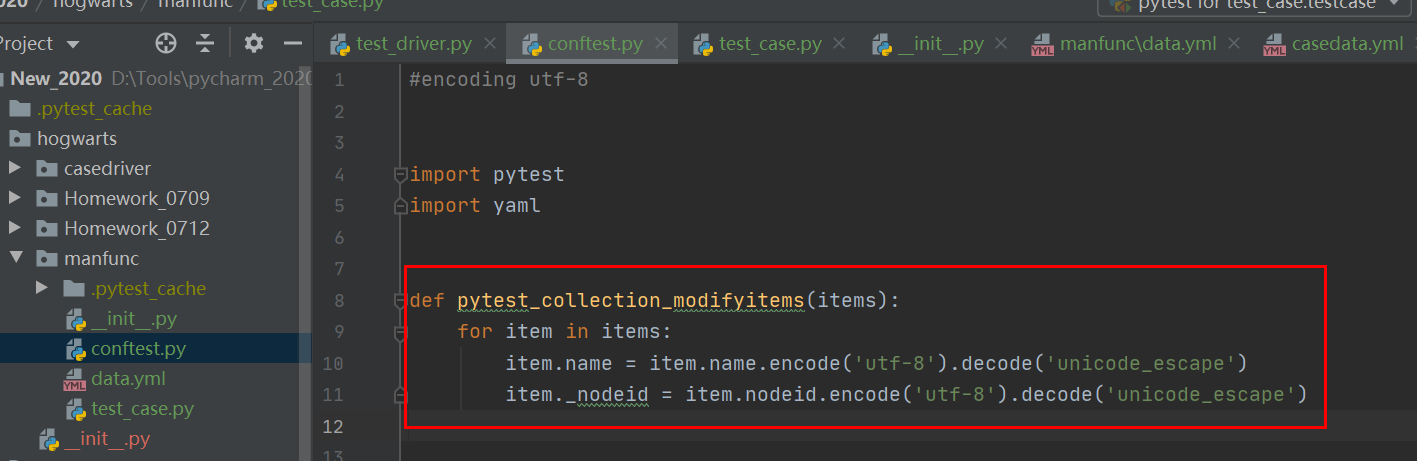Click the locate/select opened file icon
Viewport: 1417px width, 461px height.
pos(166,44)
